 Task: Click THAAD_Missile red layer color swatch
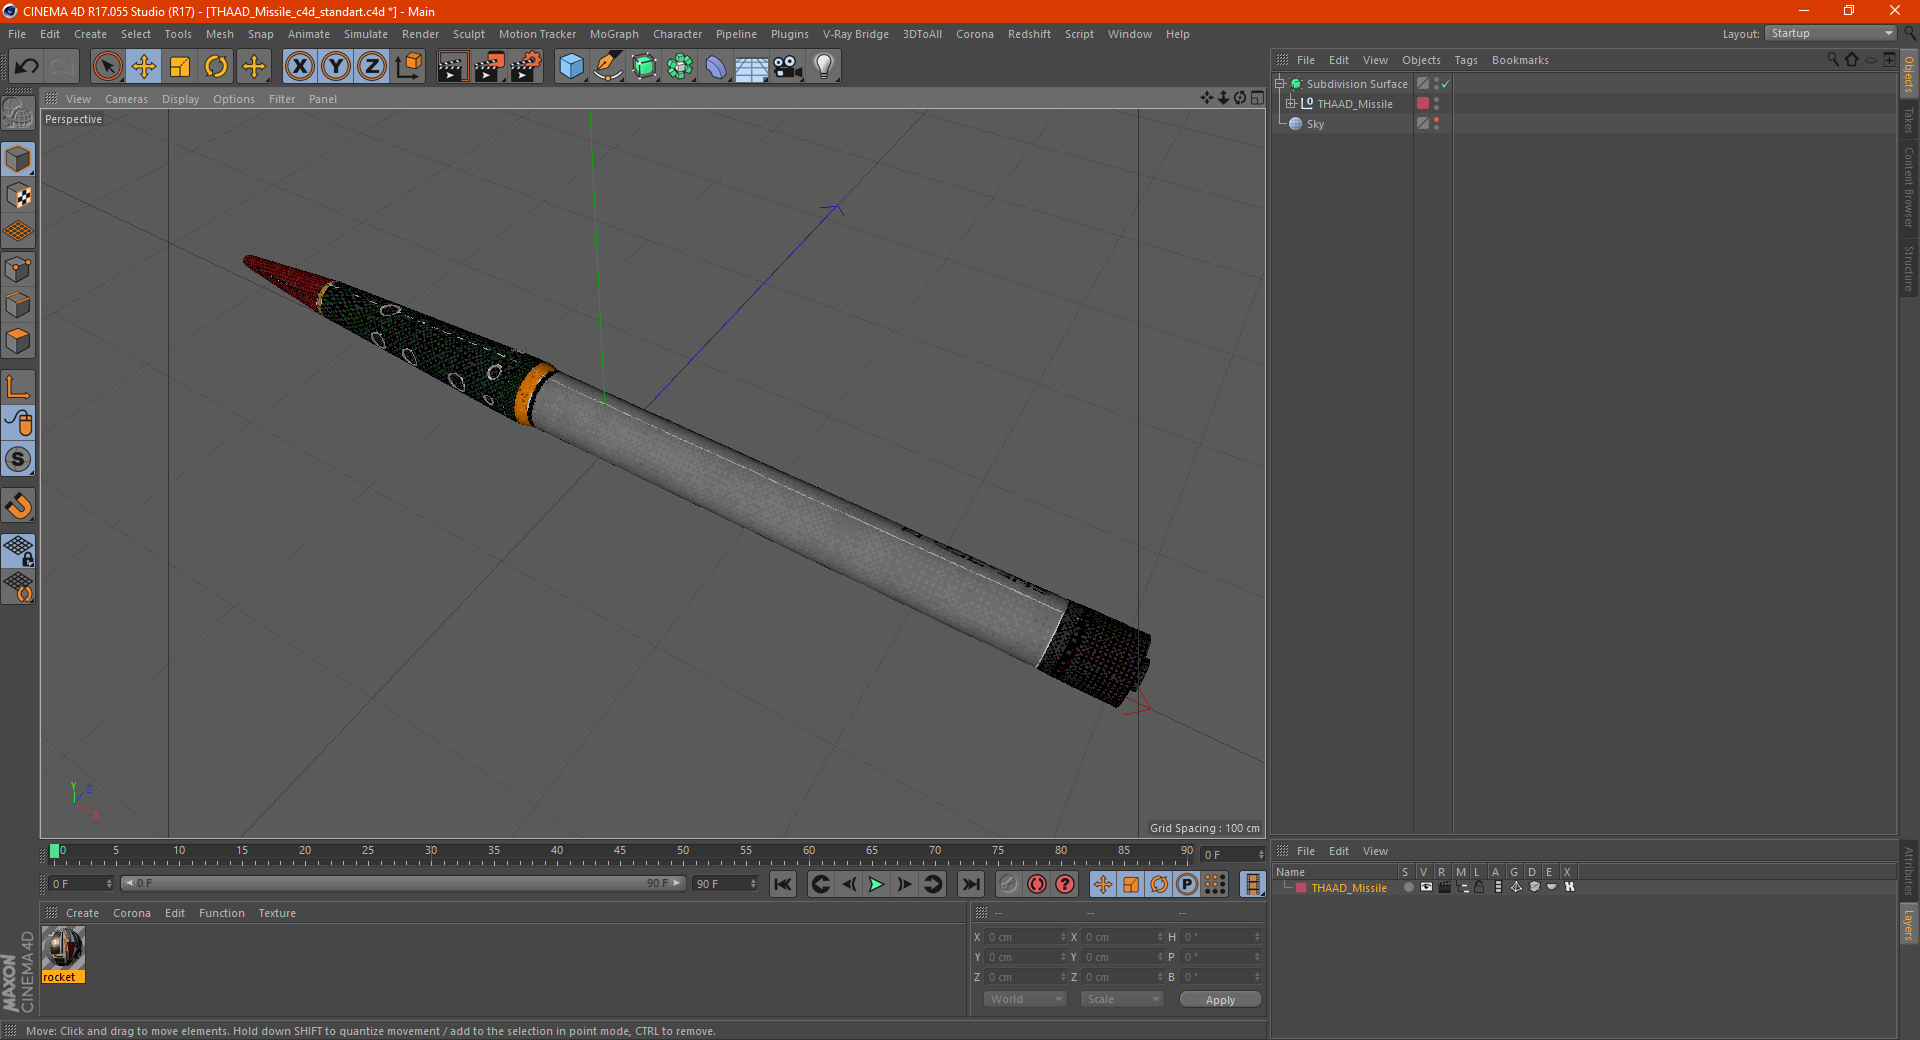[1423, 103]
